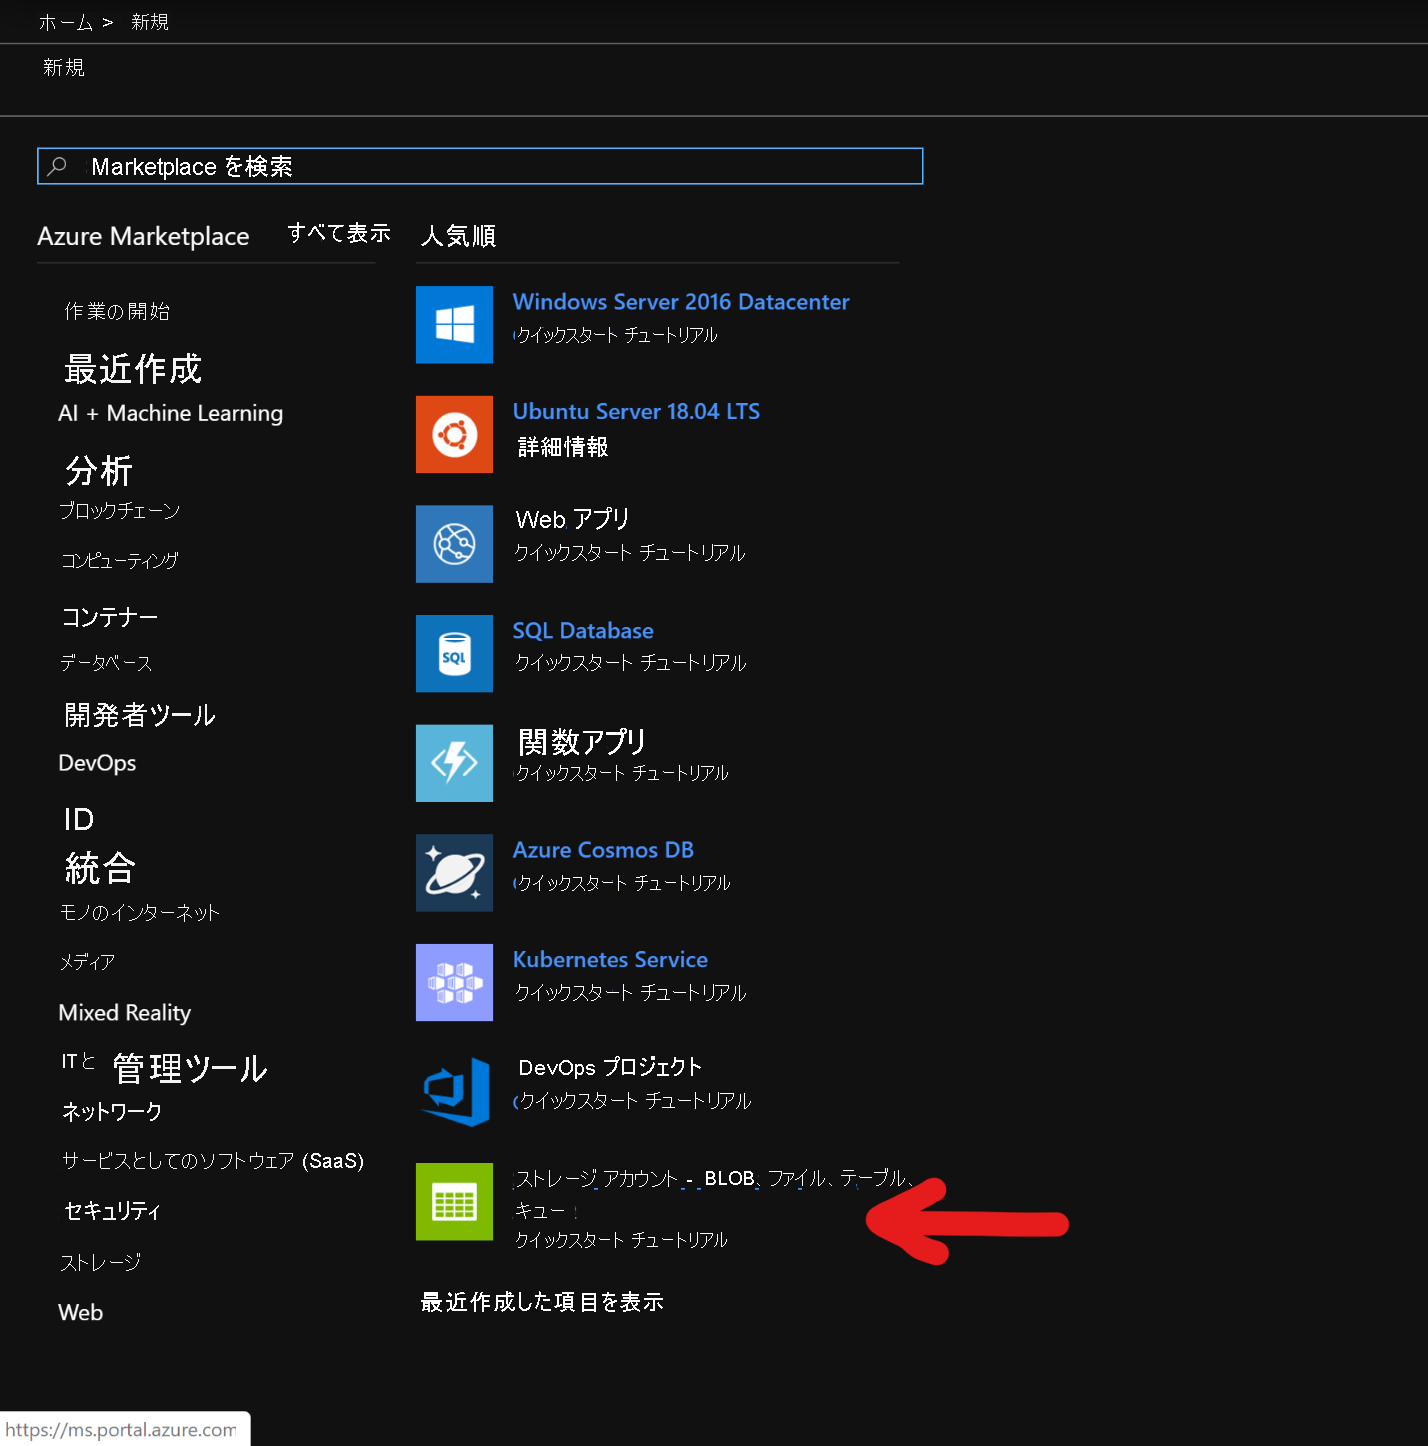Viewport: 1428px width, 1446px height.
Task: Open Windows Server 2016 Datacenter link
Action: click(x=681, y=302)
